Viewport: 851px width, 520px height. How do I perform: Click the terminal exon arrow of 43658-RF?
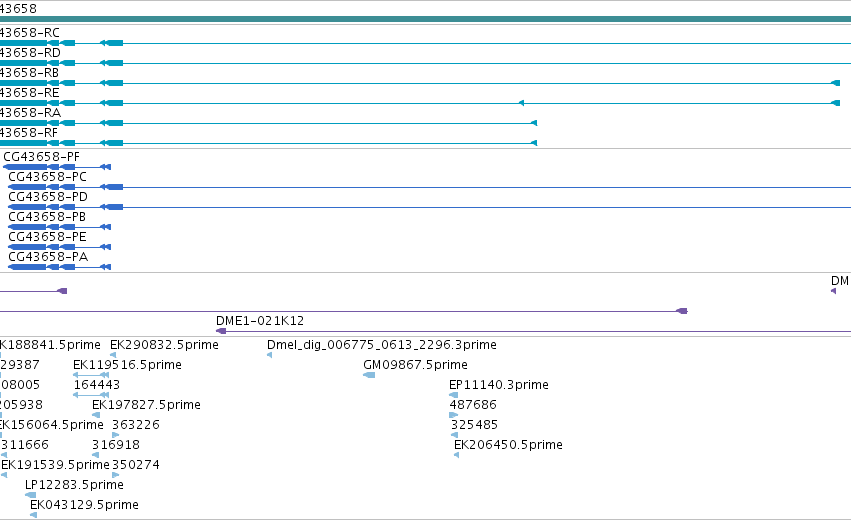click(534, 143)
